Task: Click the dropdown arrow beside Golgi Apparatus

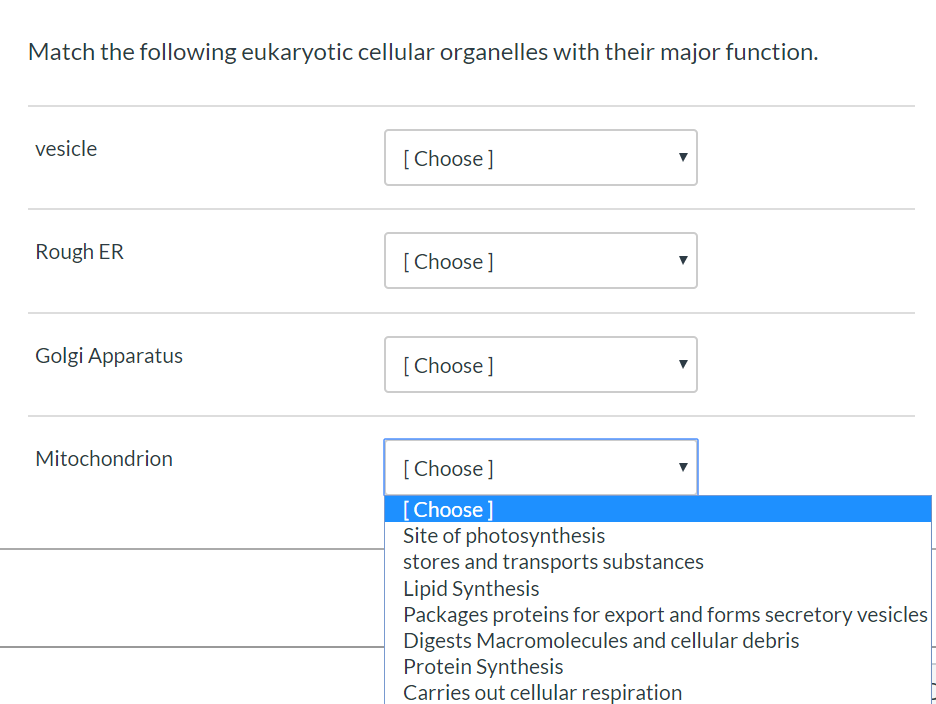Action: 682,364
